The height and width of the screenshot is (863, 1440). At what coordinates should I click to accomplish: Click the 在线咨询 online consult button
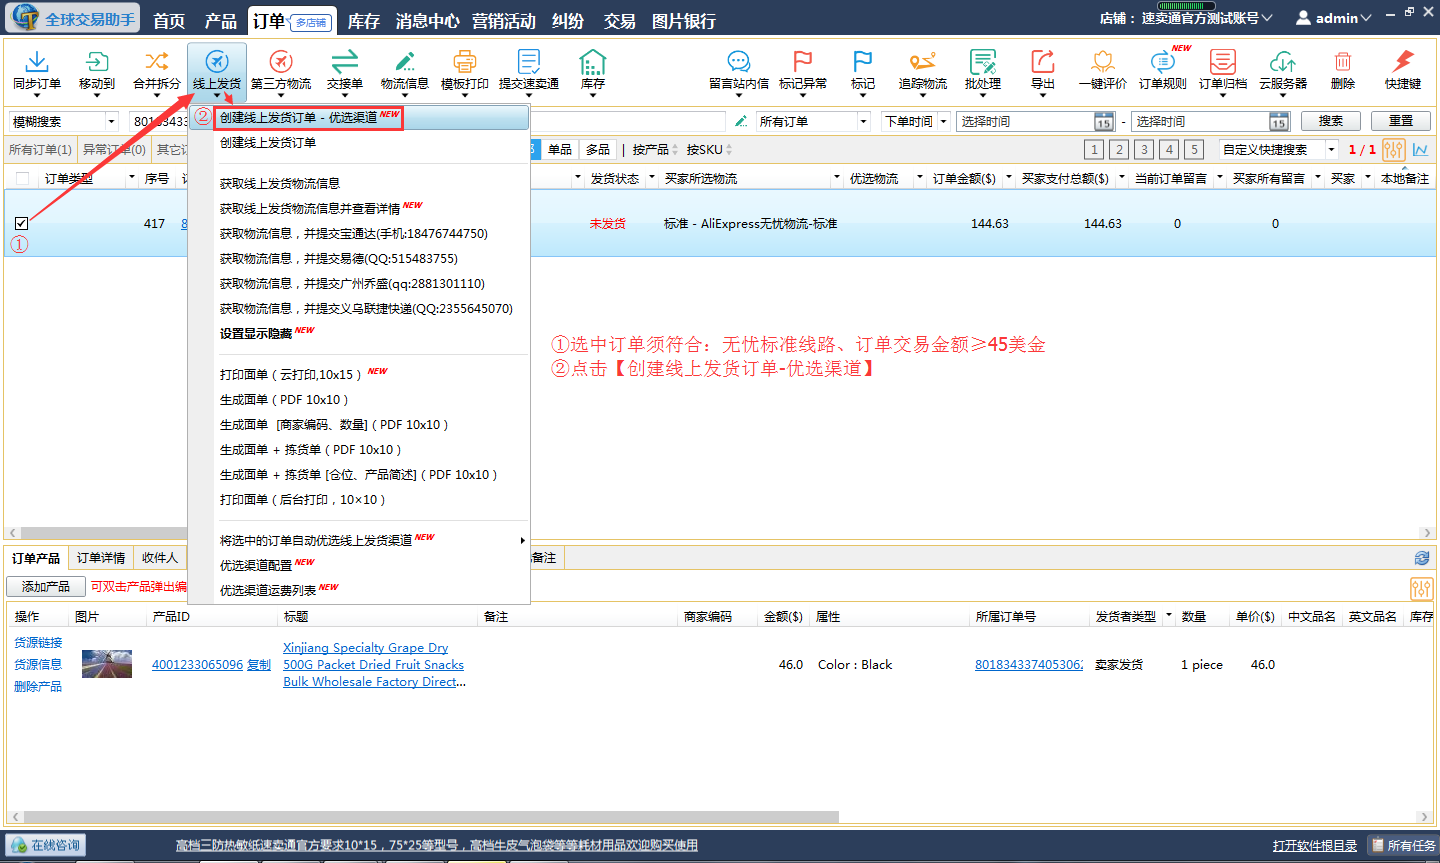point(46,845)
